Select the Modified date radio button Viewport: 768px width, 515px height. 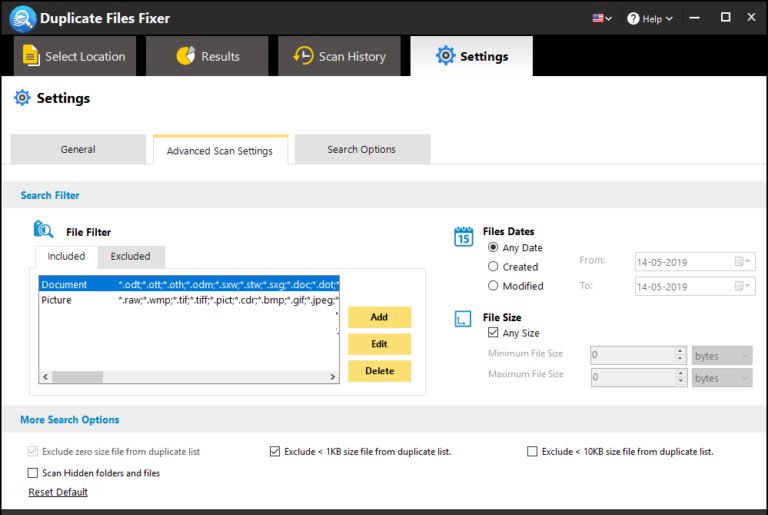coord(493,286)
